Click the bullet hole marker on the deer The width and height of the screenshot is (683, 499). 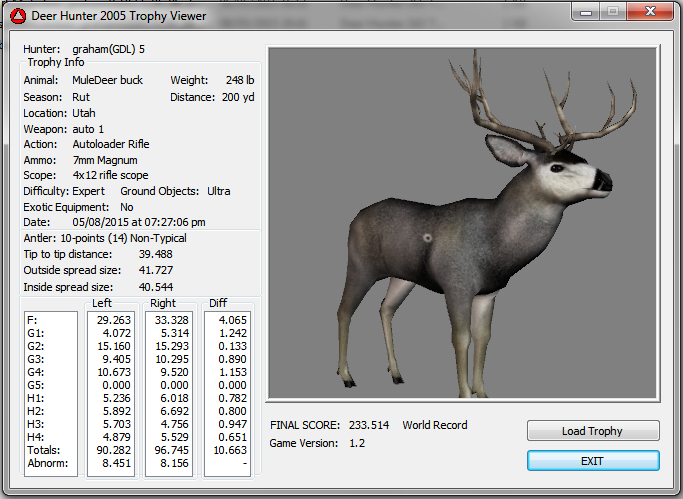(428, 238)
